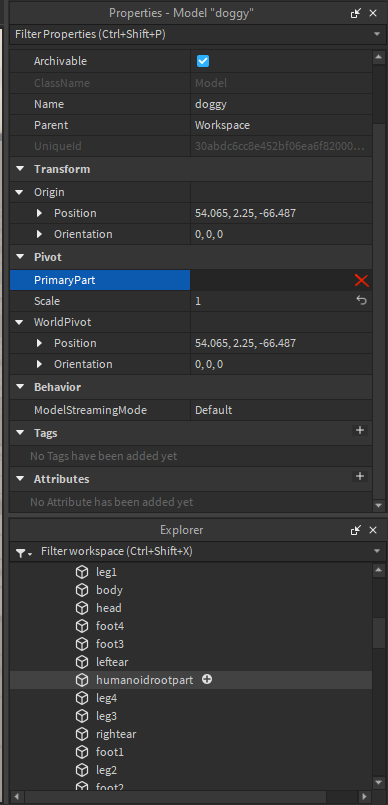This screenshot has height=805, width=388.
Task: Click the leg2 part icon
Action: click(x=82, y=770)
